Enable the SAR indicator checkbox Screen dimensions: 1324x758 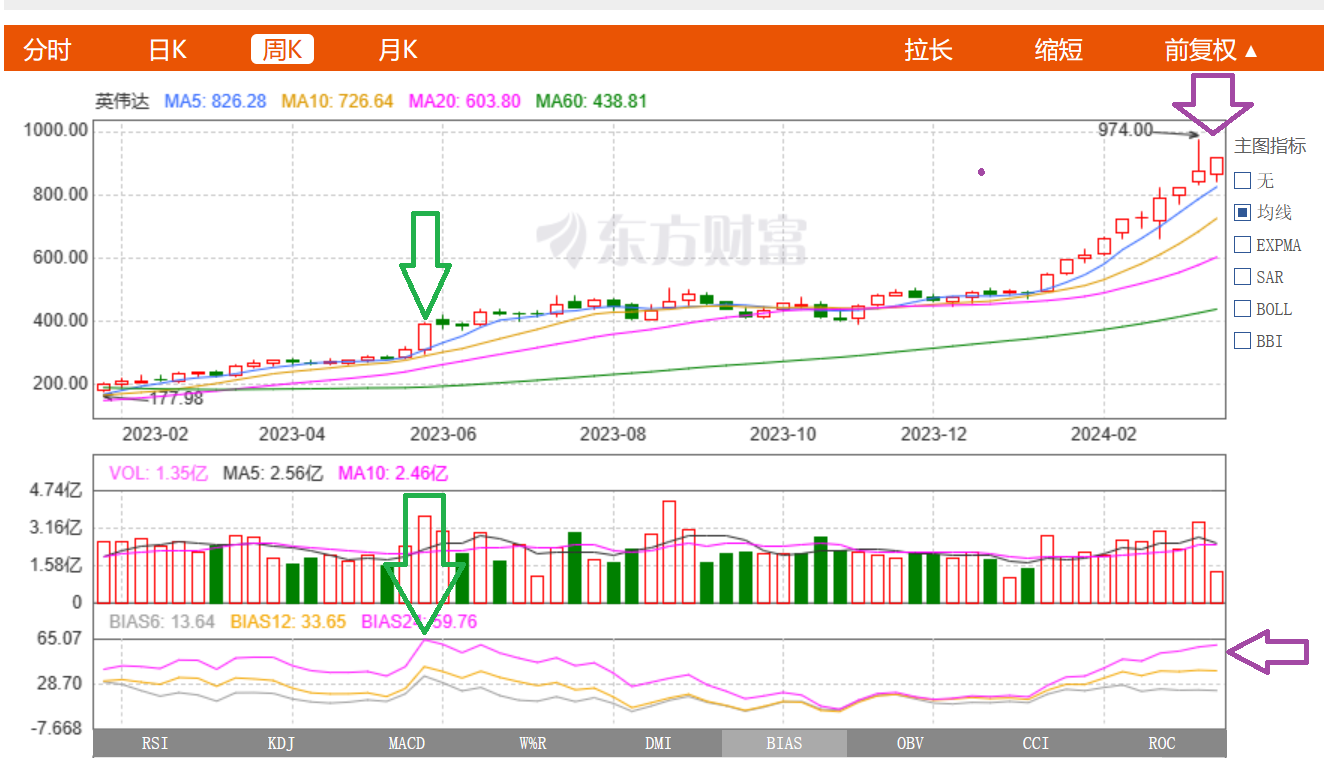point(1242,276)
